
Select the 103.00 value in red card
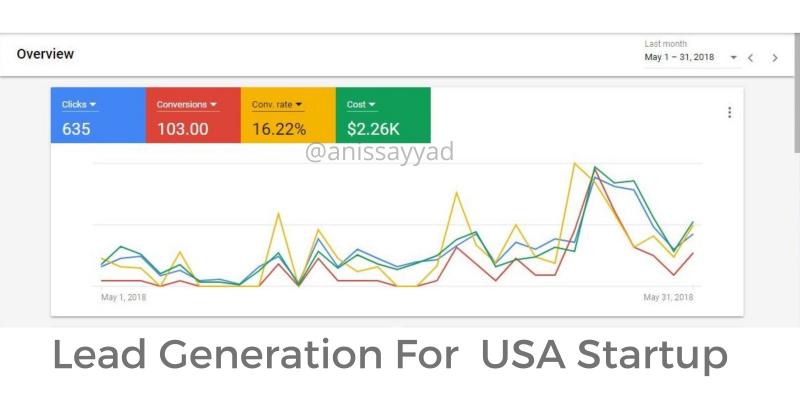(182, 128)
